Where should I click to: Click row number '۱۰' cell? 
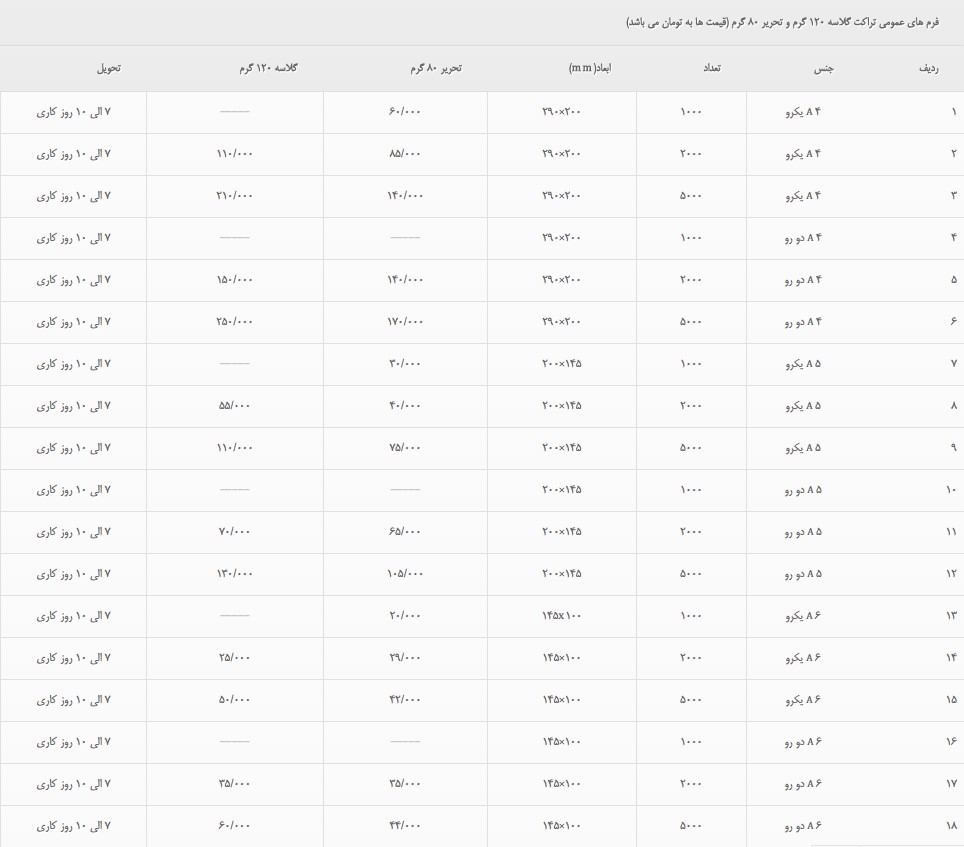tap(951, 490)
